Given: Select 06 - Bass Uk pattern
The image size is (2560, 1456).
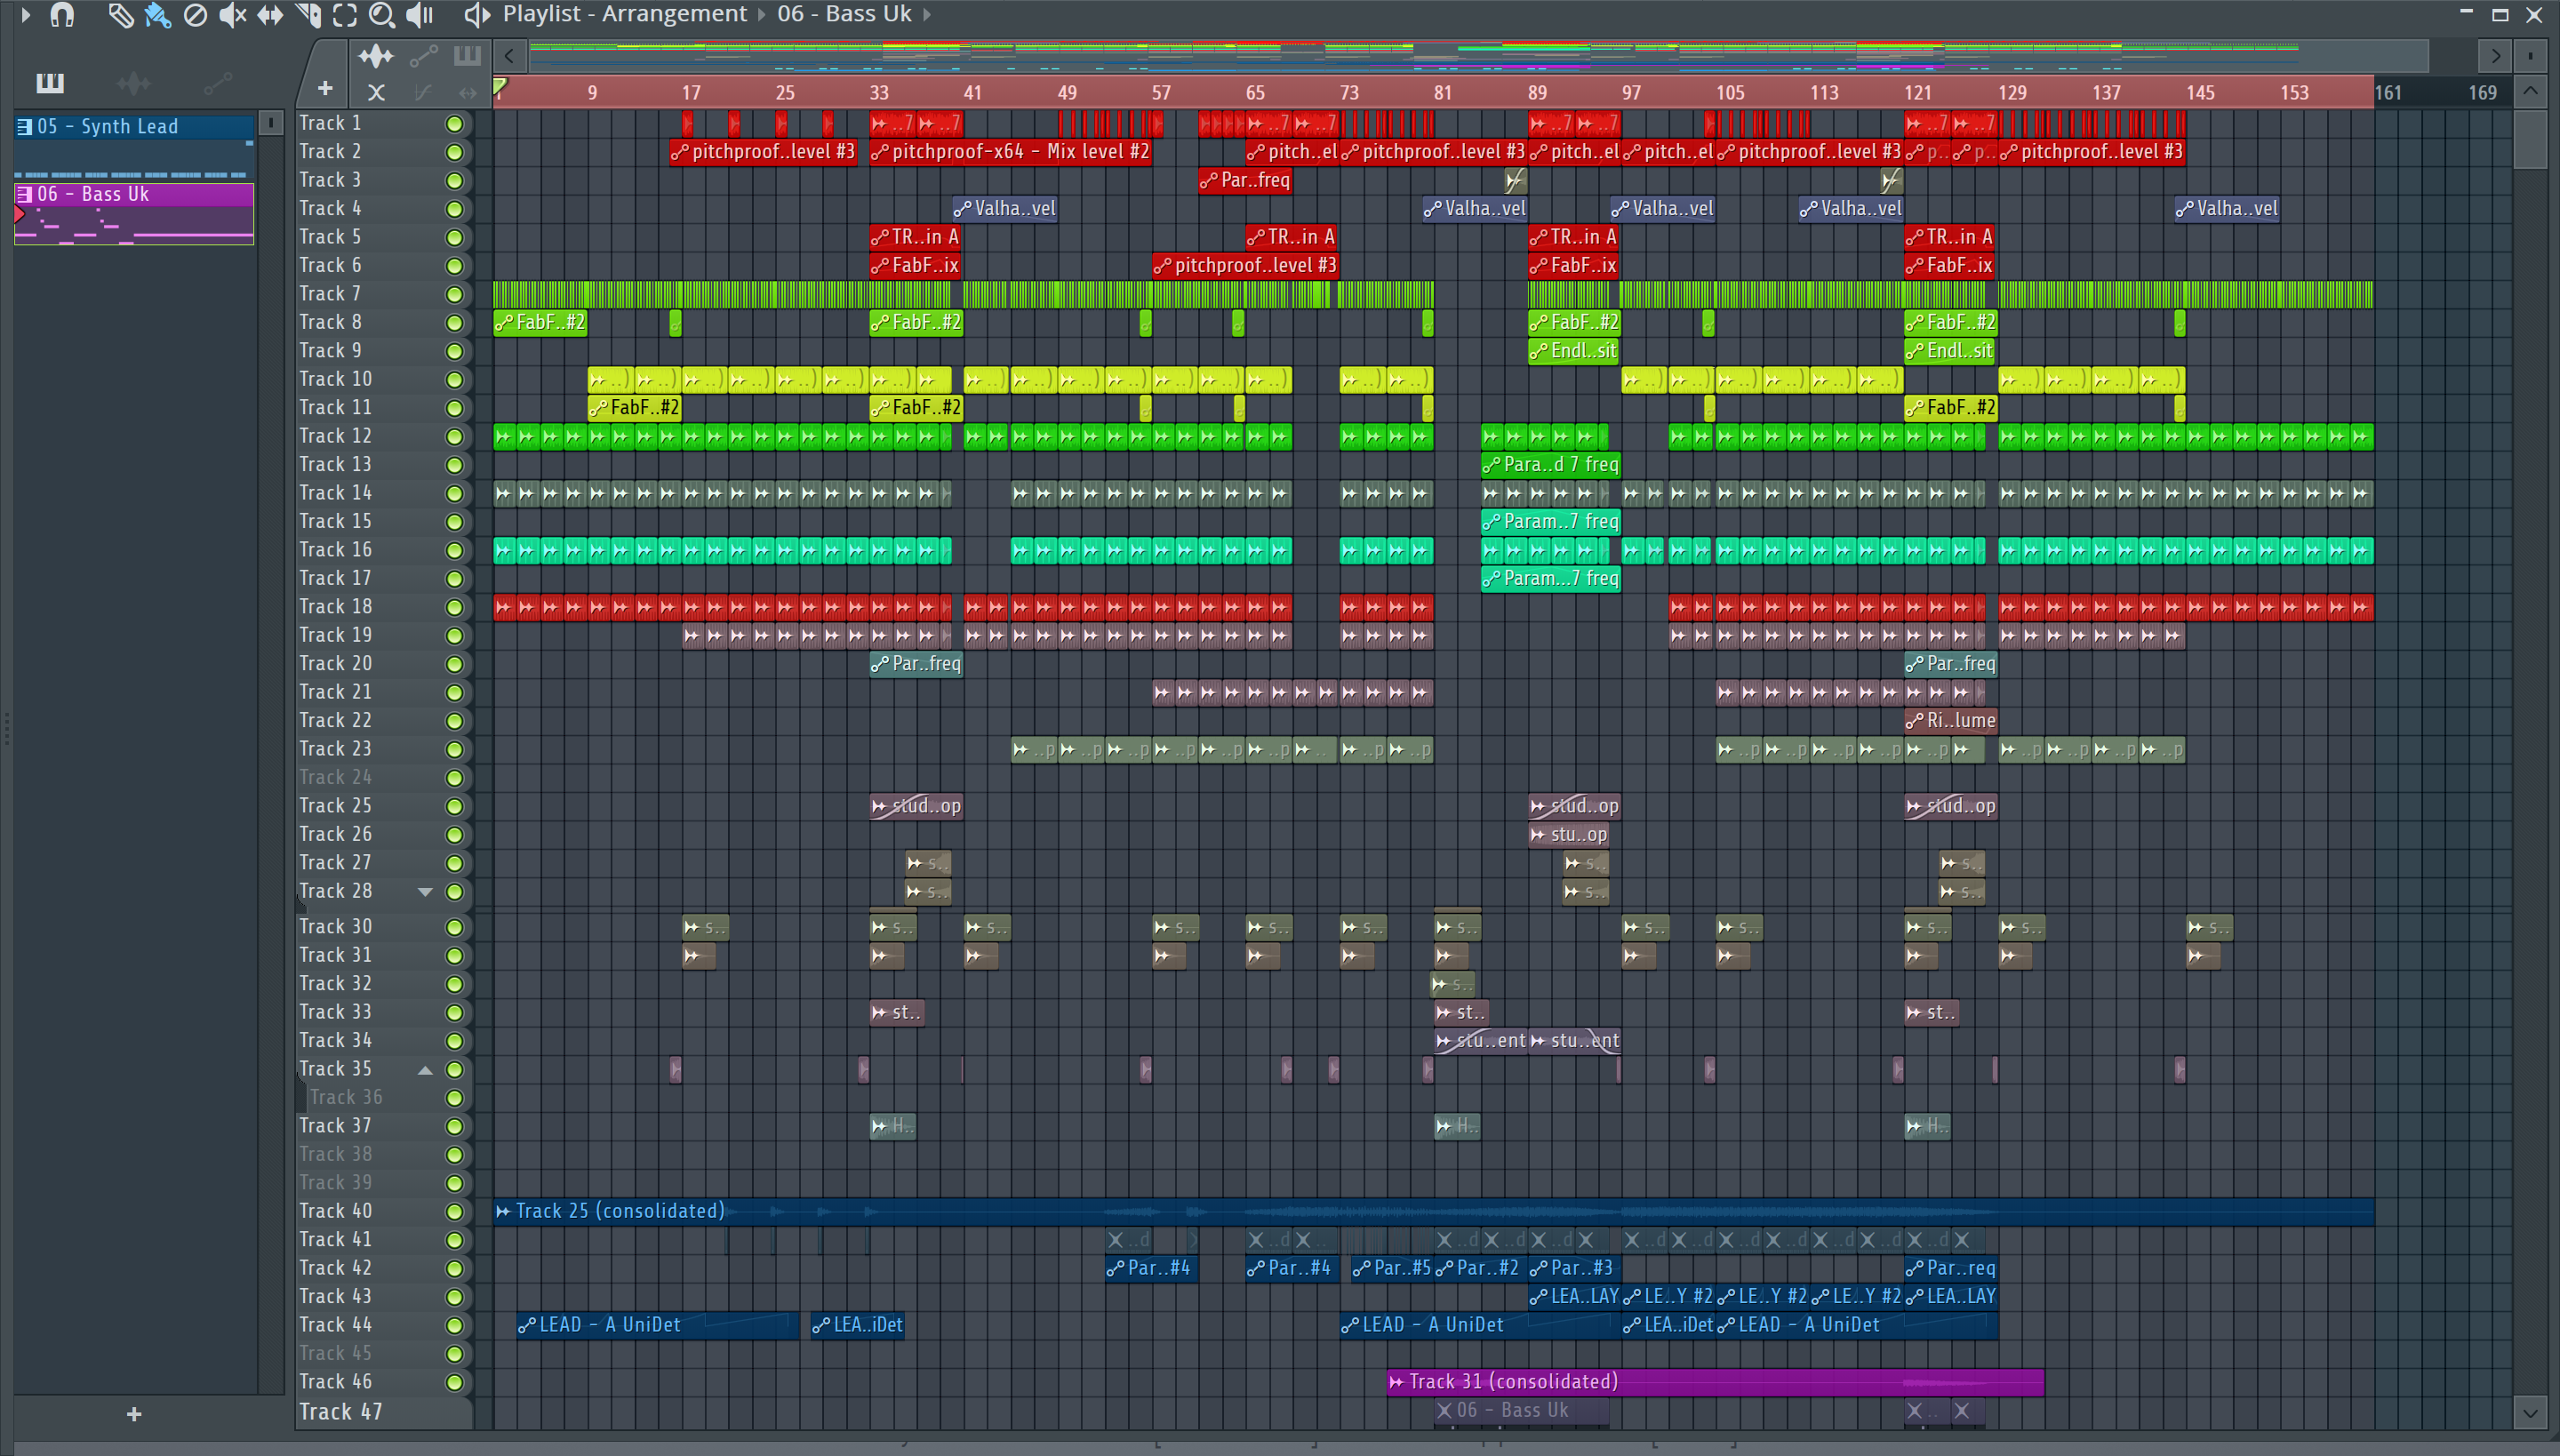Looking at the screenshot, I should pos(134,195).
